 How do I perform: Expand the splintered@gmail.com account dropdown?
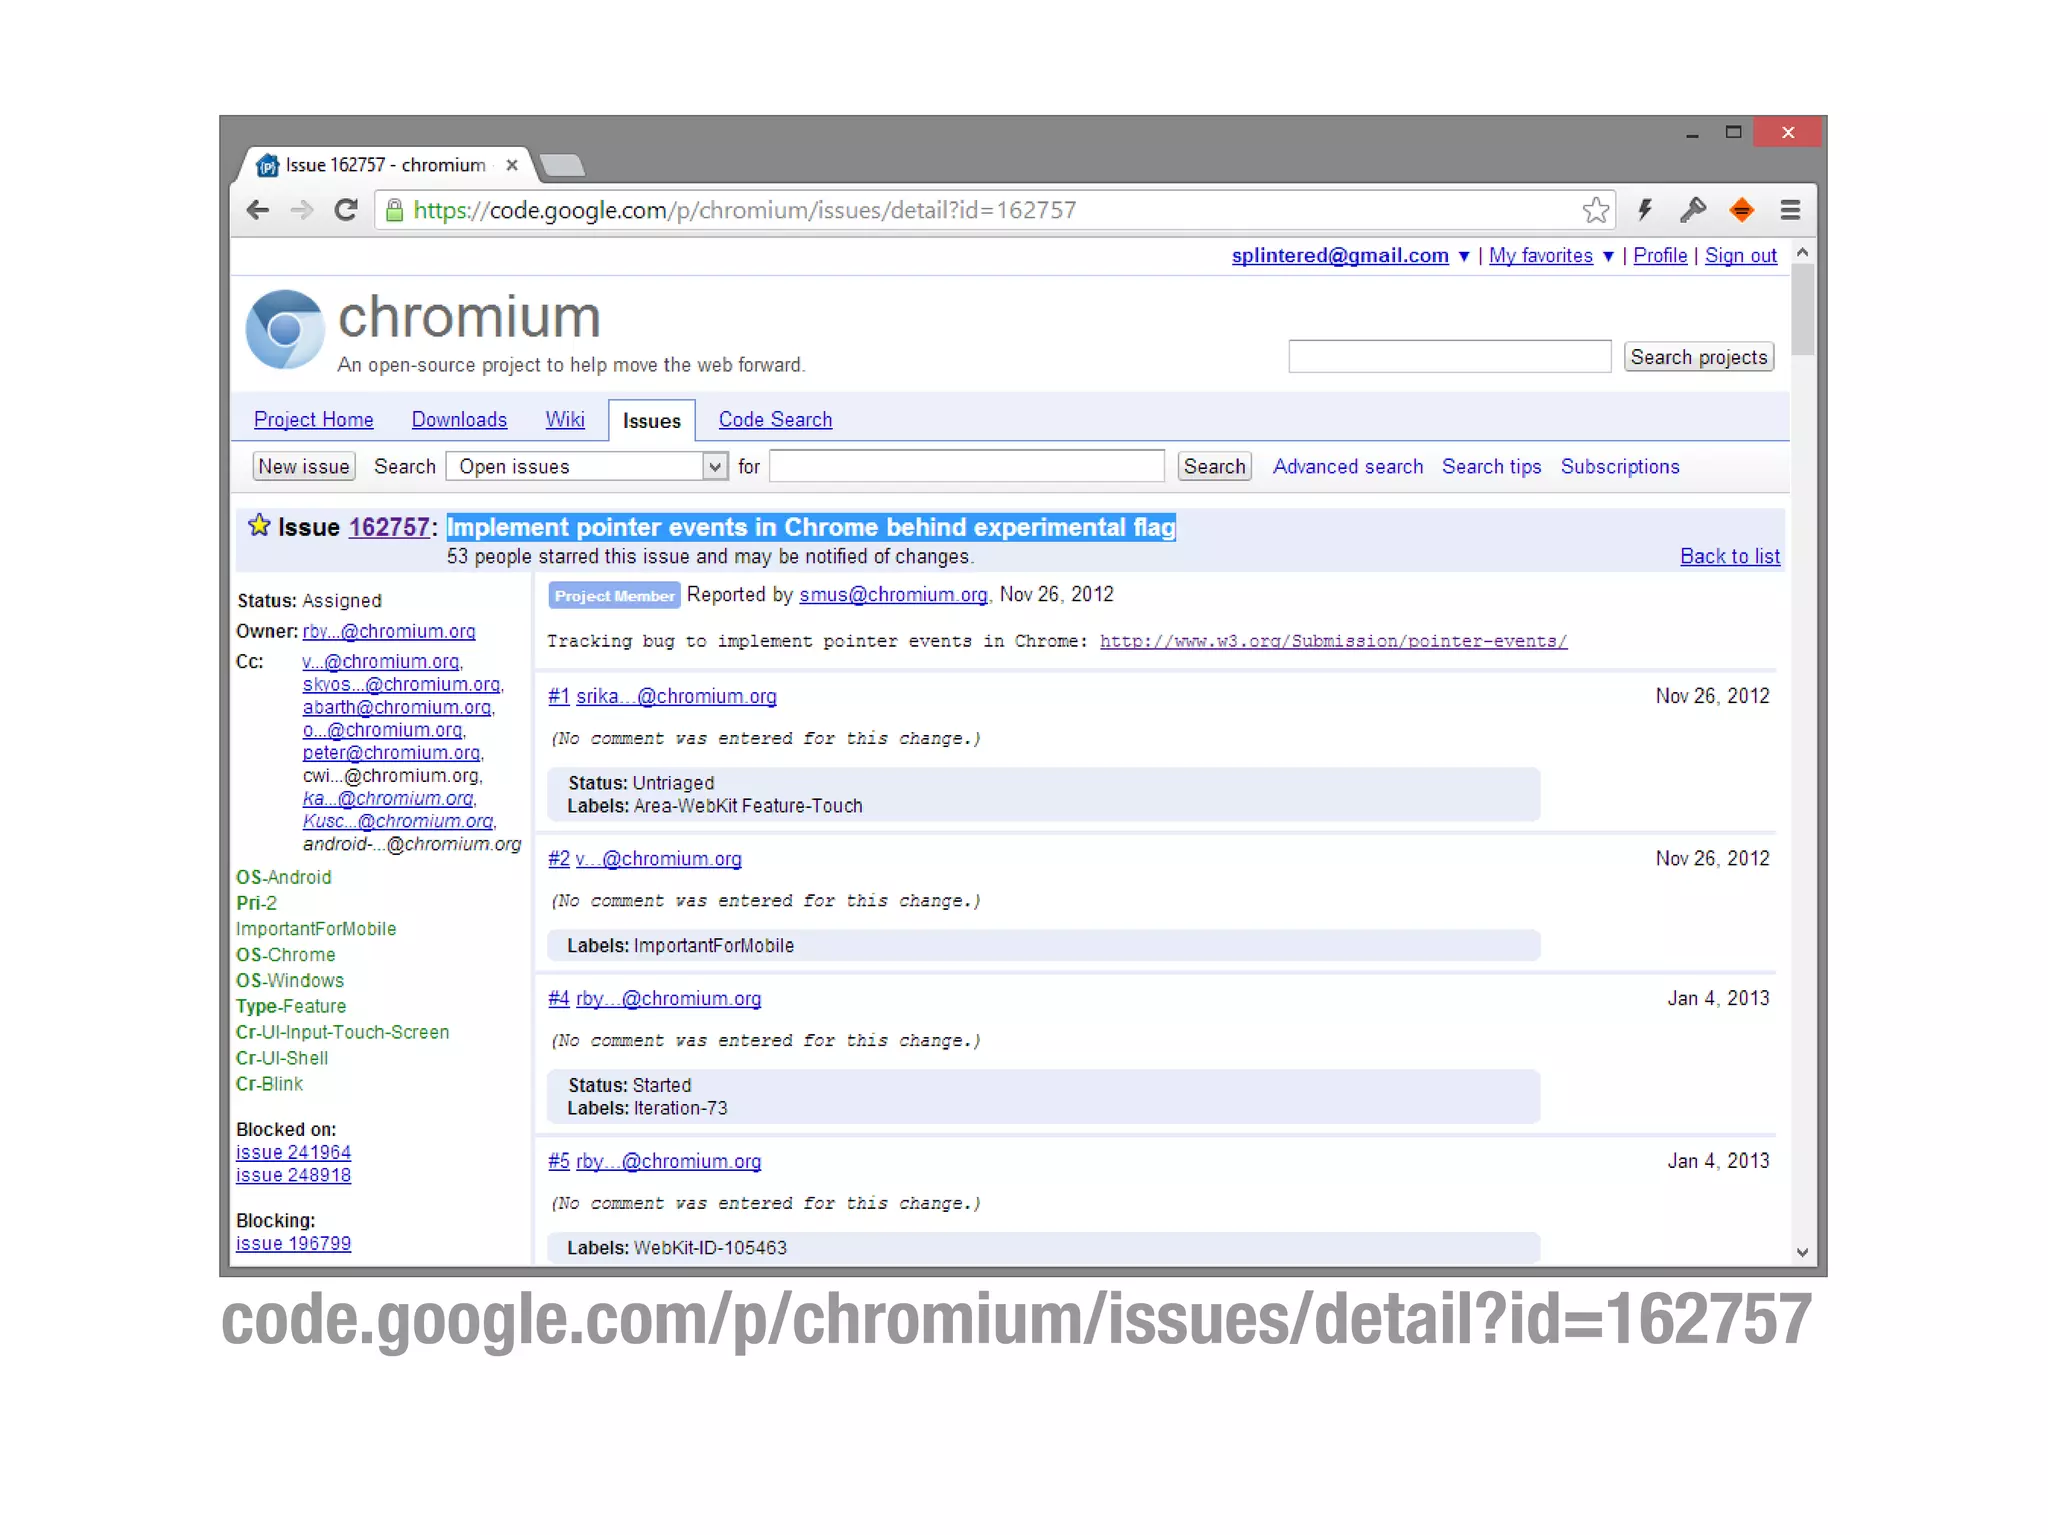click(x=1464, y=257)
